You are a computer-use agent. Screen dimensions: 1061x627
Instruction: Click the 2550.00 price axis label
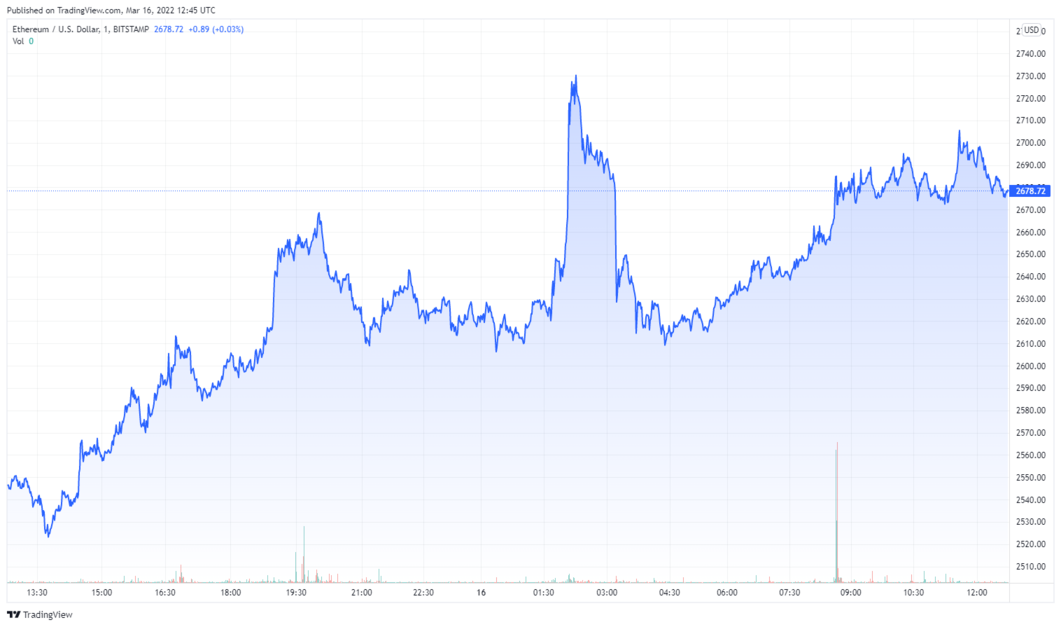pos(1031,478)
